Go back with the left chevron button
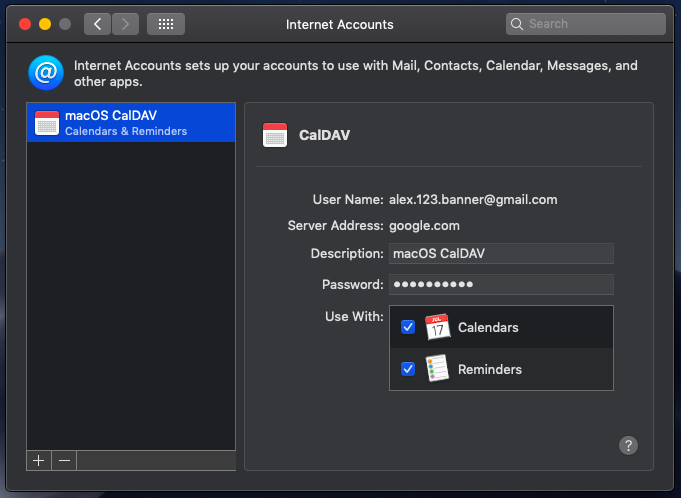The image size is (681, 498). 97,24
